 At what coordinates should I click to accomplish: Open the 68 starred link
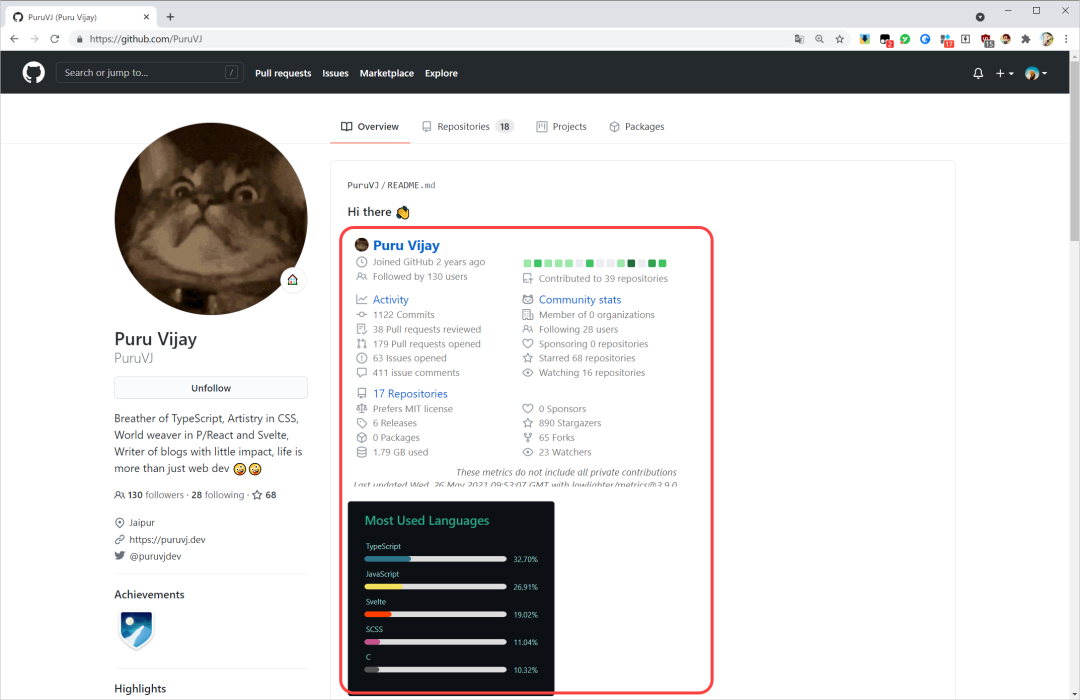(x=264, y=495)
